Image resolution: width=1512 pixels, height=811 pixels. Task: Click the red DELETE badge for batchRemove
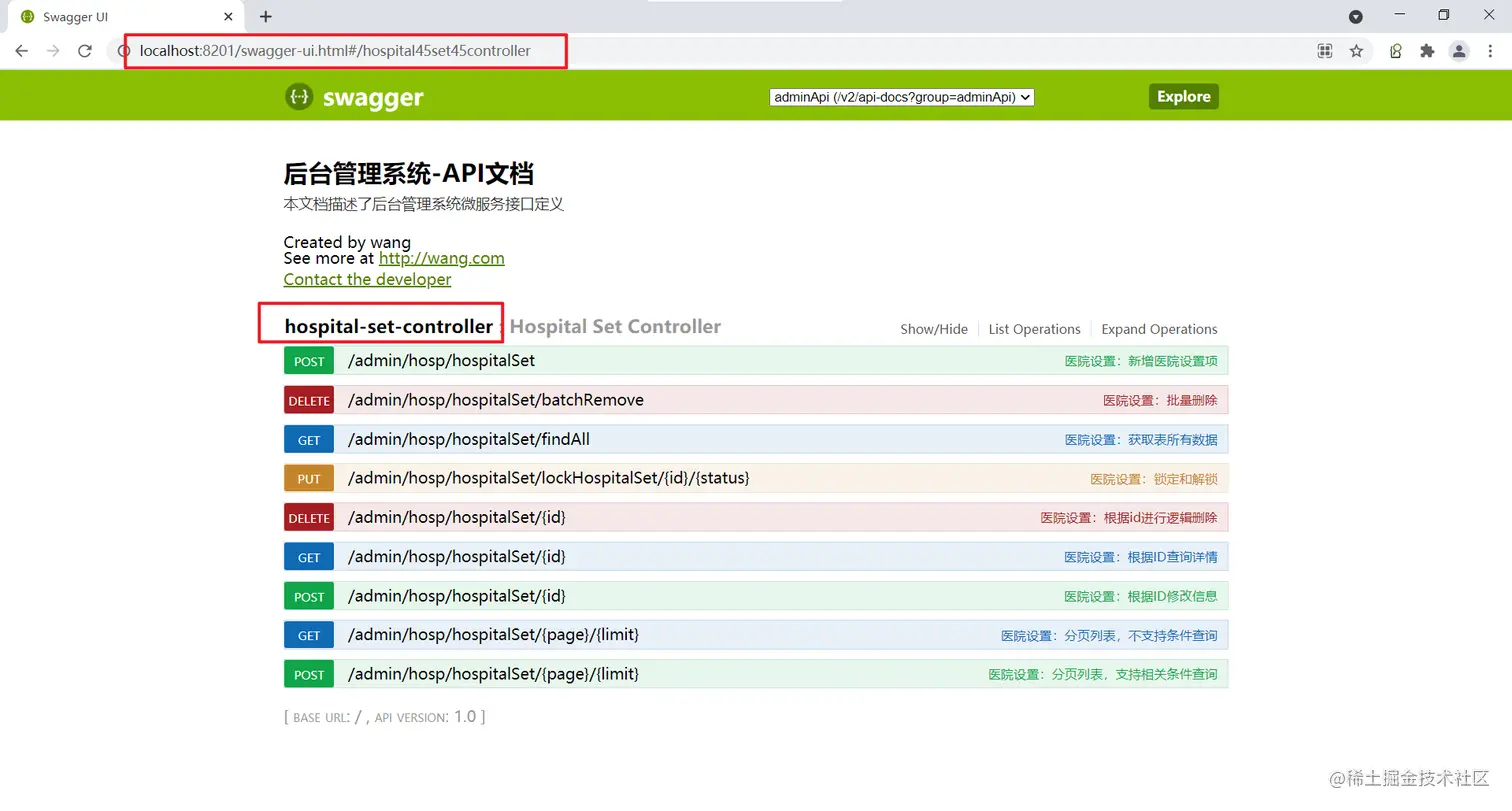[x=309, y=400]
